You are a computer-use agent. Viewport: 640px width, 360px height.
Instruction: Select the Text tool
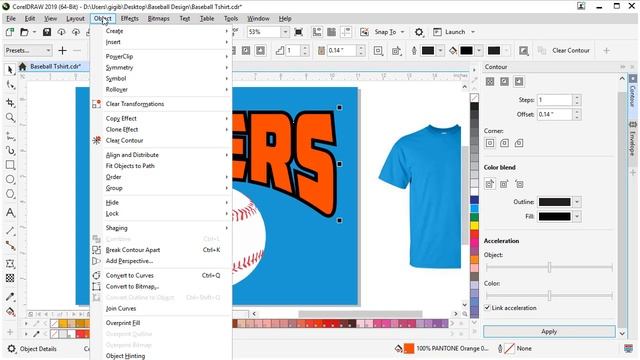pyautogui.click(x=10, y=213)
